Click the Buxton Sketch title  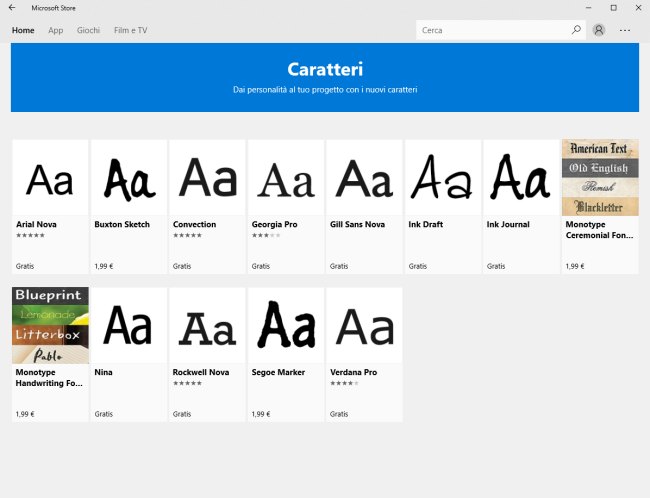coord(122,224)
